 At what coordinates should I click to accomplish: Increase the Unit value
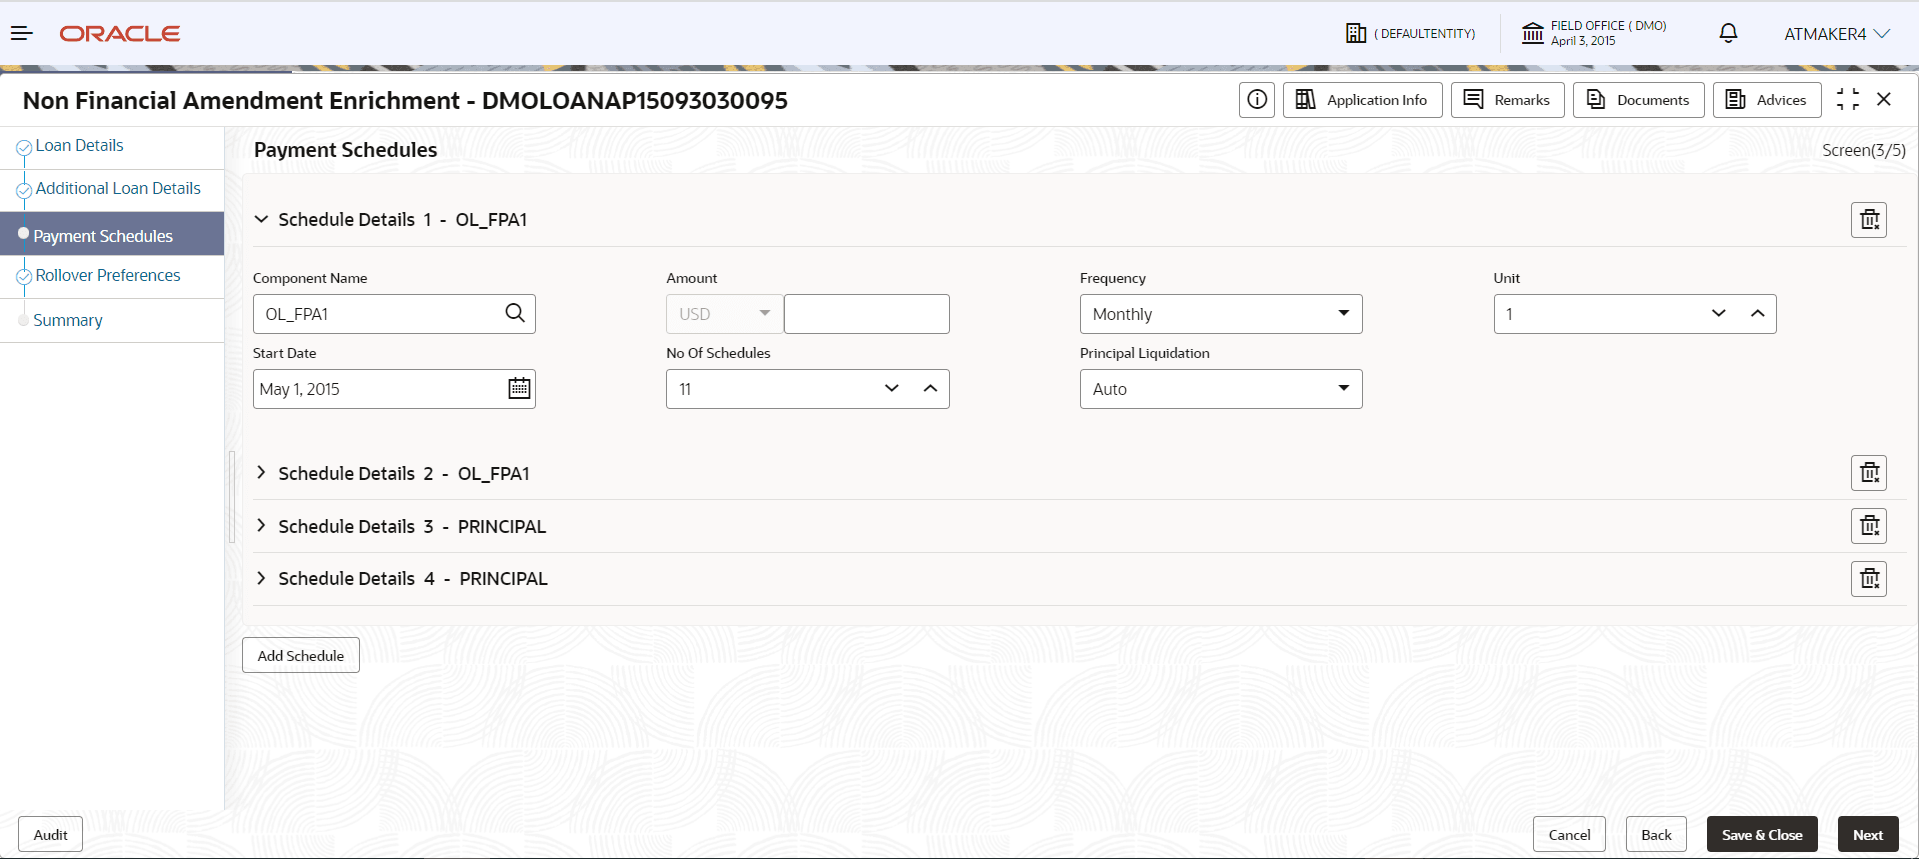pyautogui.click(x=1757, y=314)
